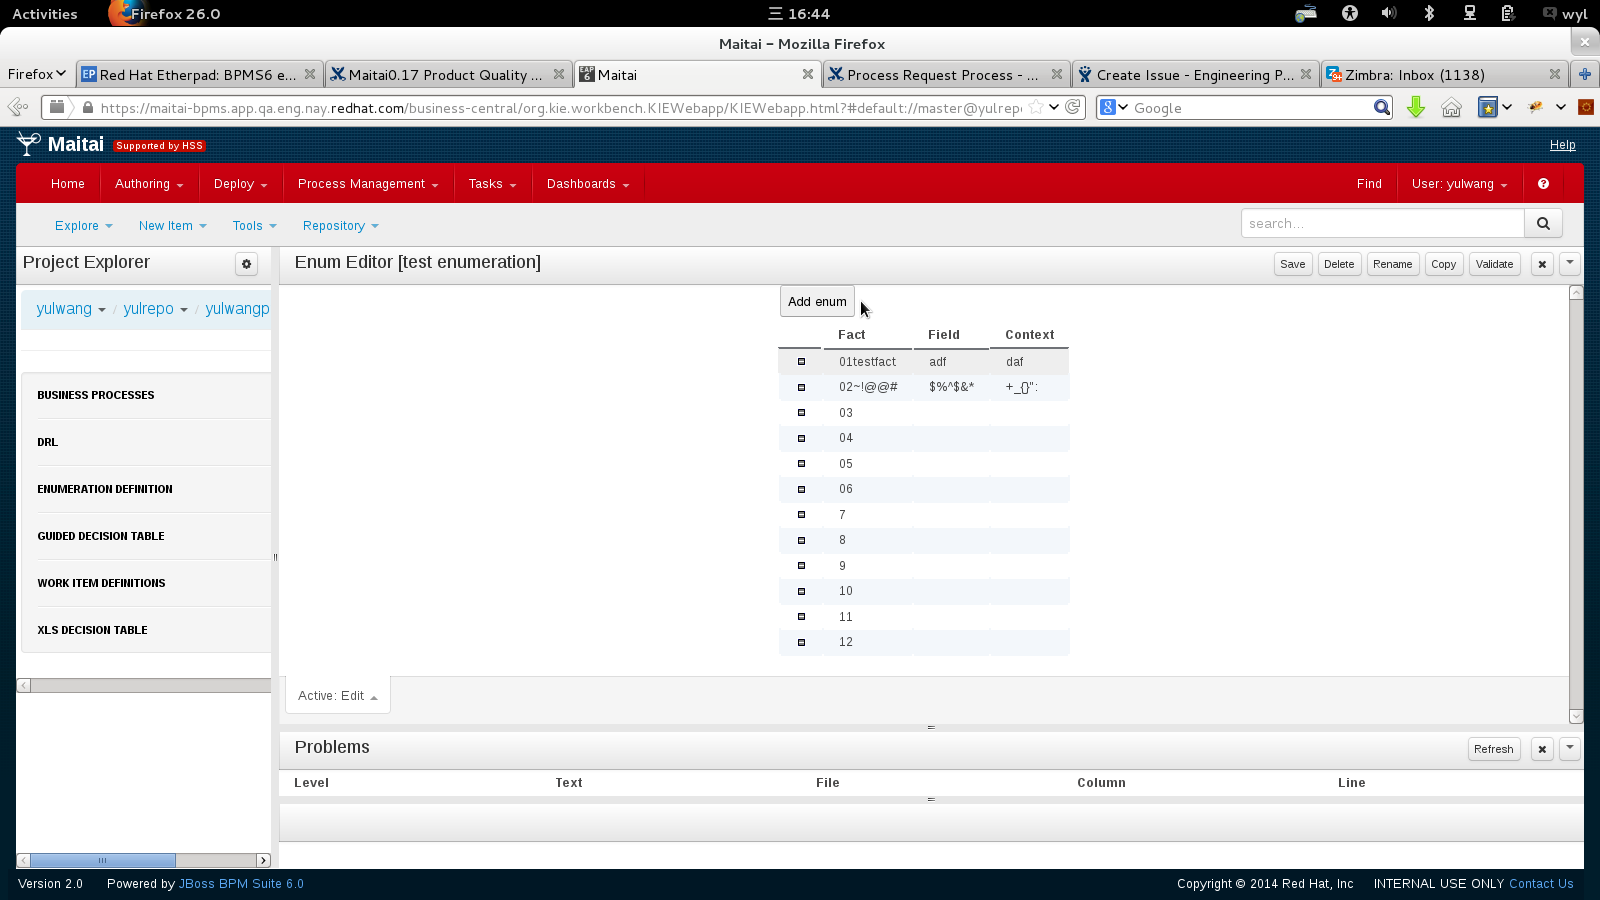
Task: Select BUSINESS PROCESSES in Project Explorer
Action: 96,395
